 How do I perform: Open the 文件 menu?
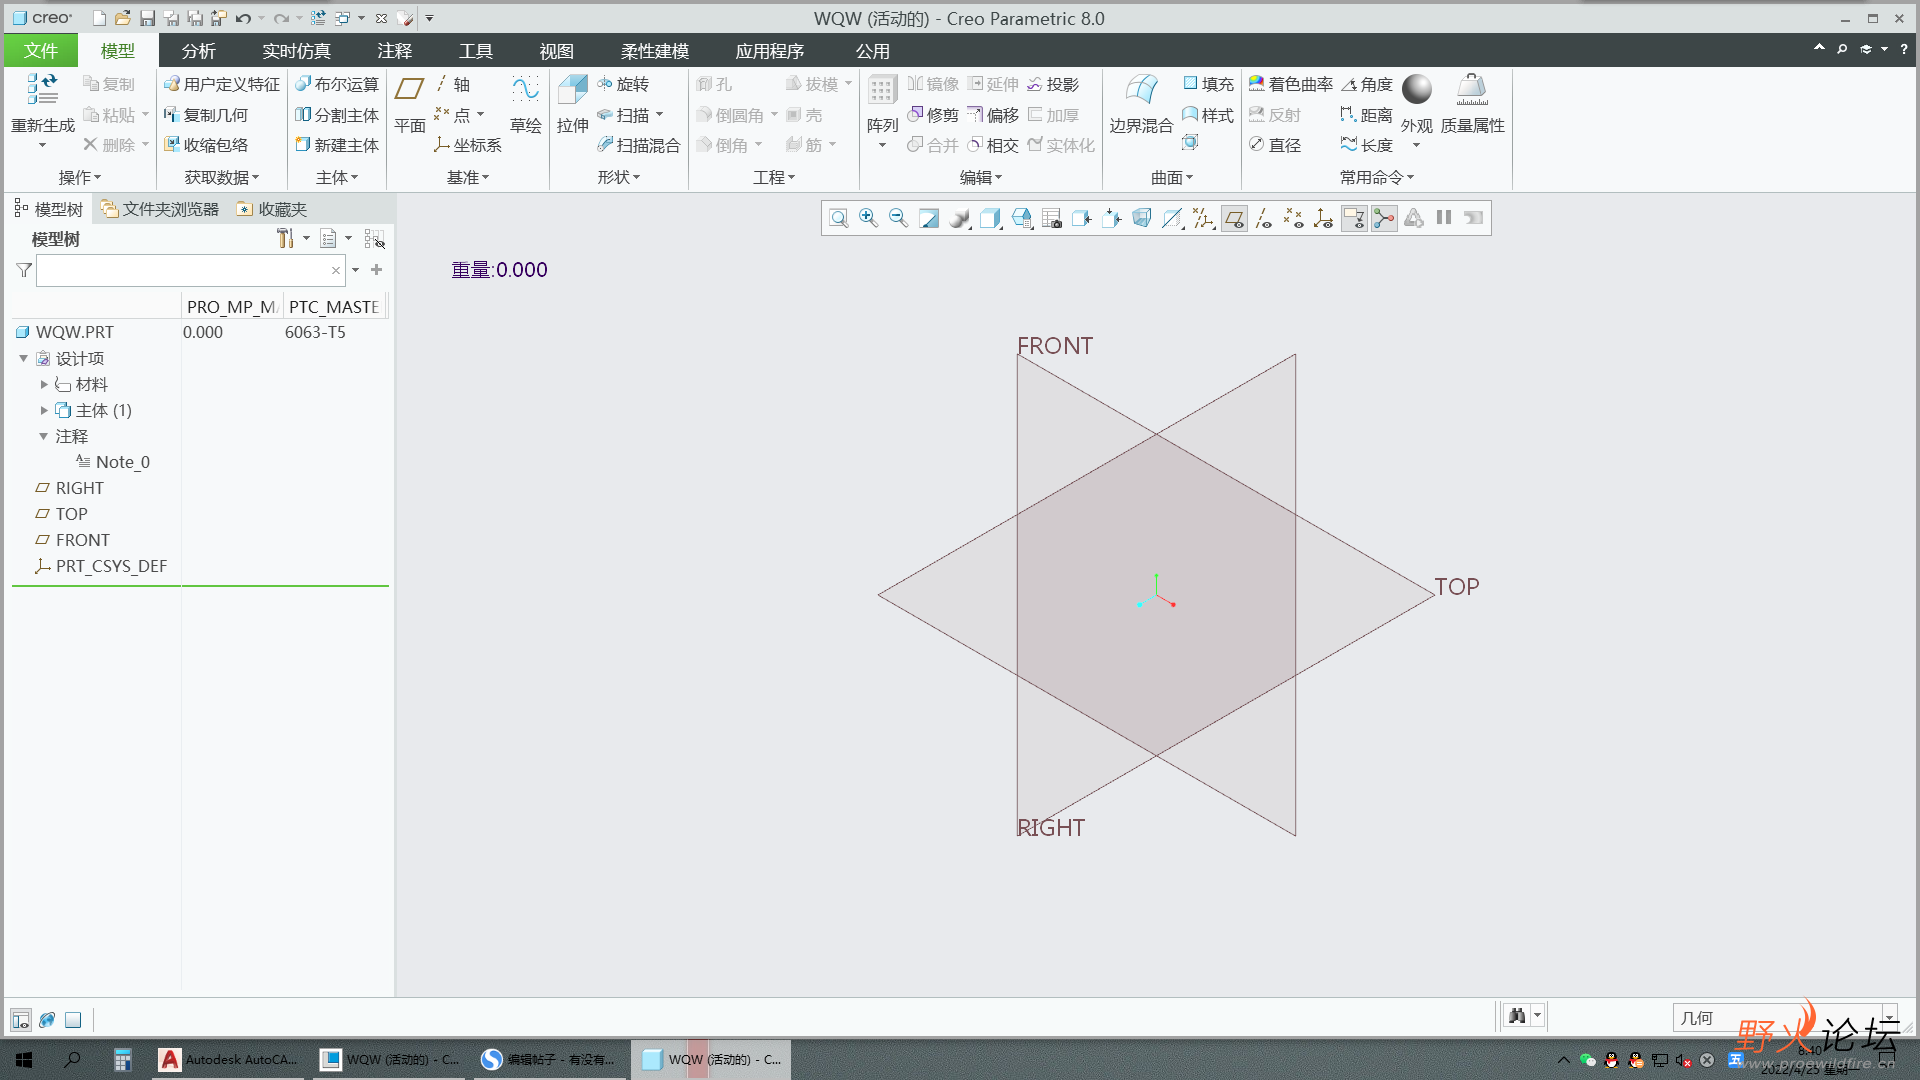click(x=41, y=51)
